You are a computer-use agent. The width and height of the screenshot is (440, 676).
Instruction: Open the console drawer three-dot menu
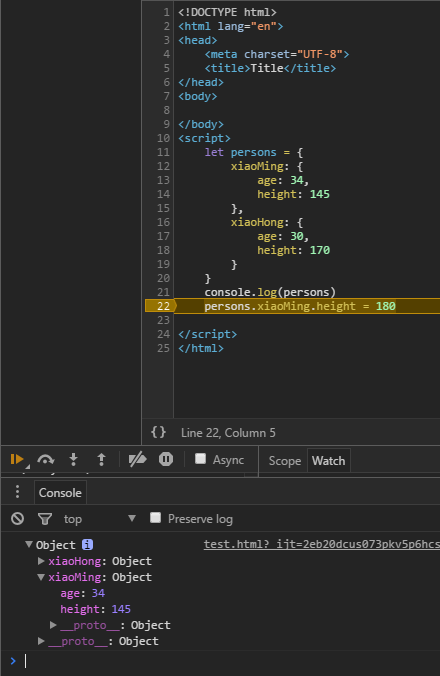coord(17,492)
